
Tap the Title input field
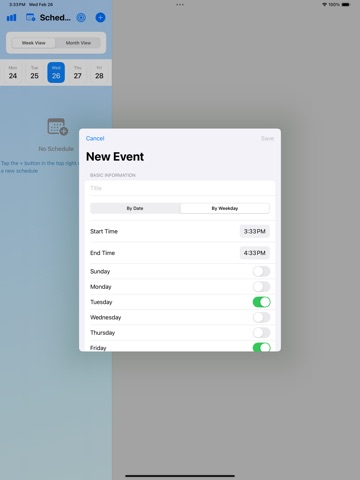[x=180, y=188]
